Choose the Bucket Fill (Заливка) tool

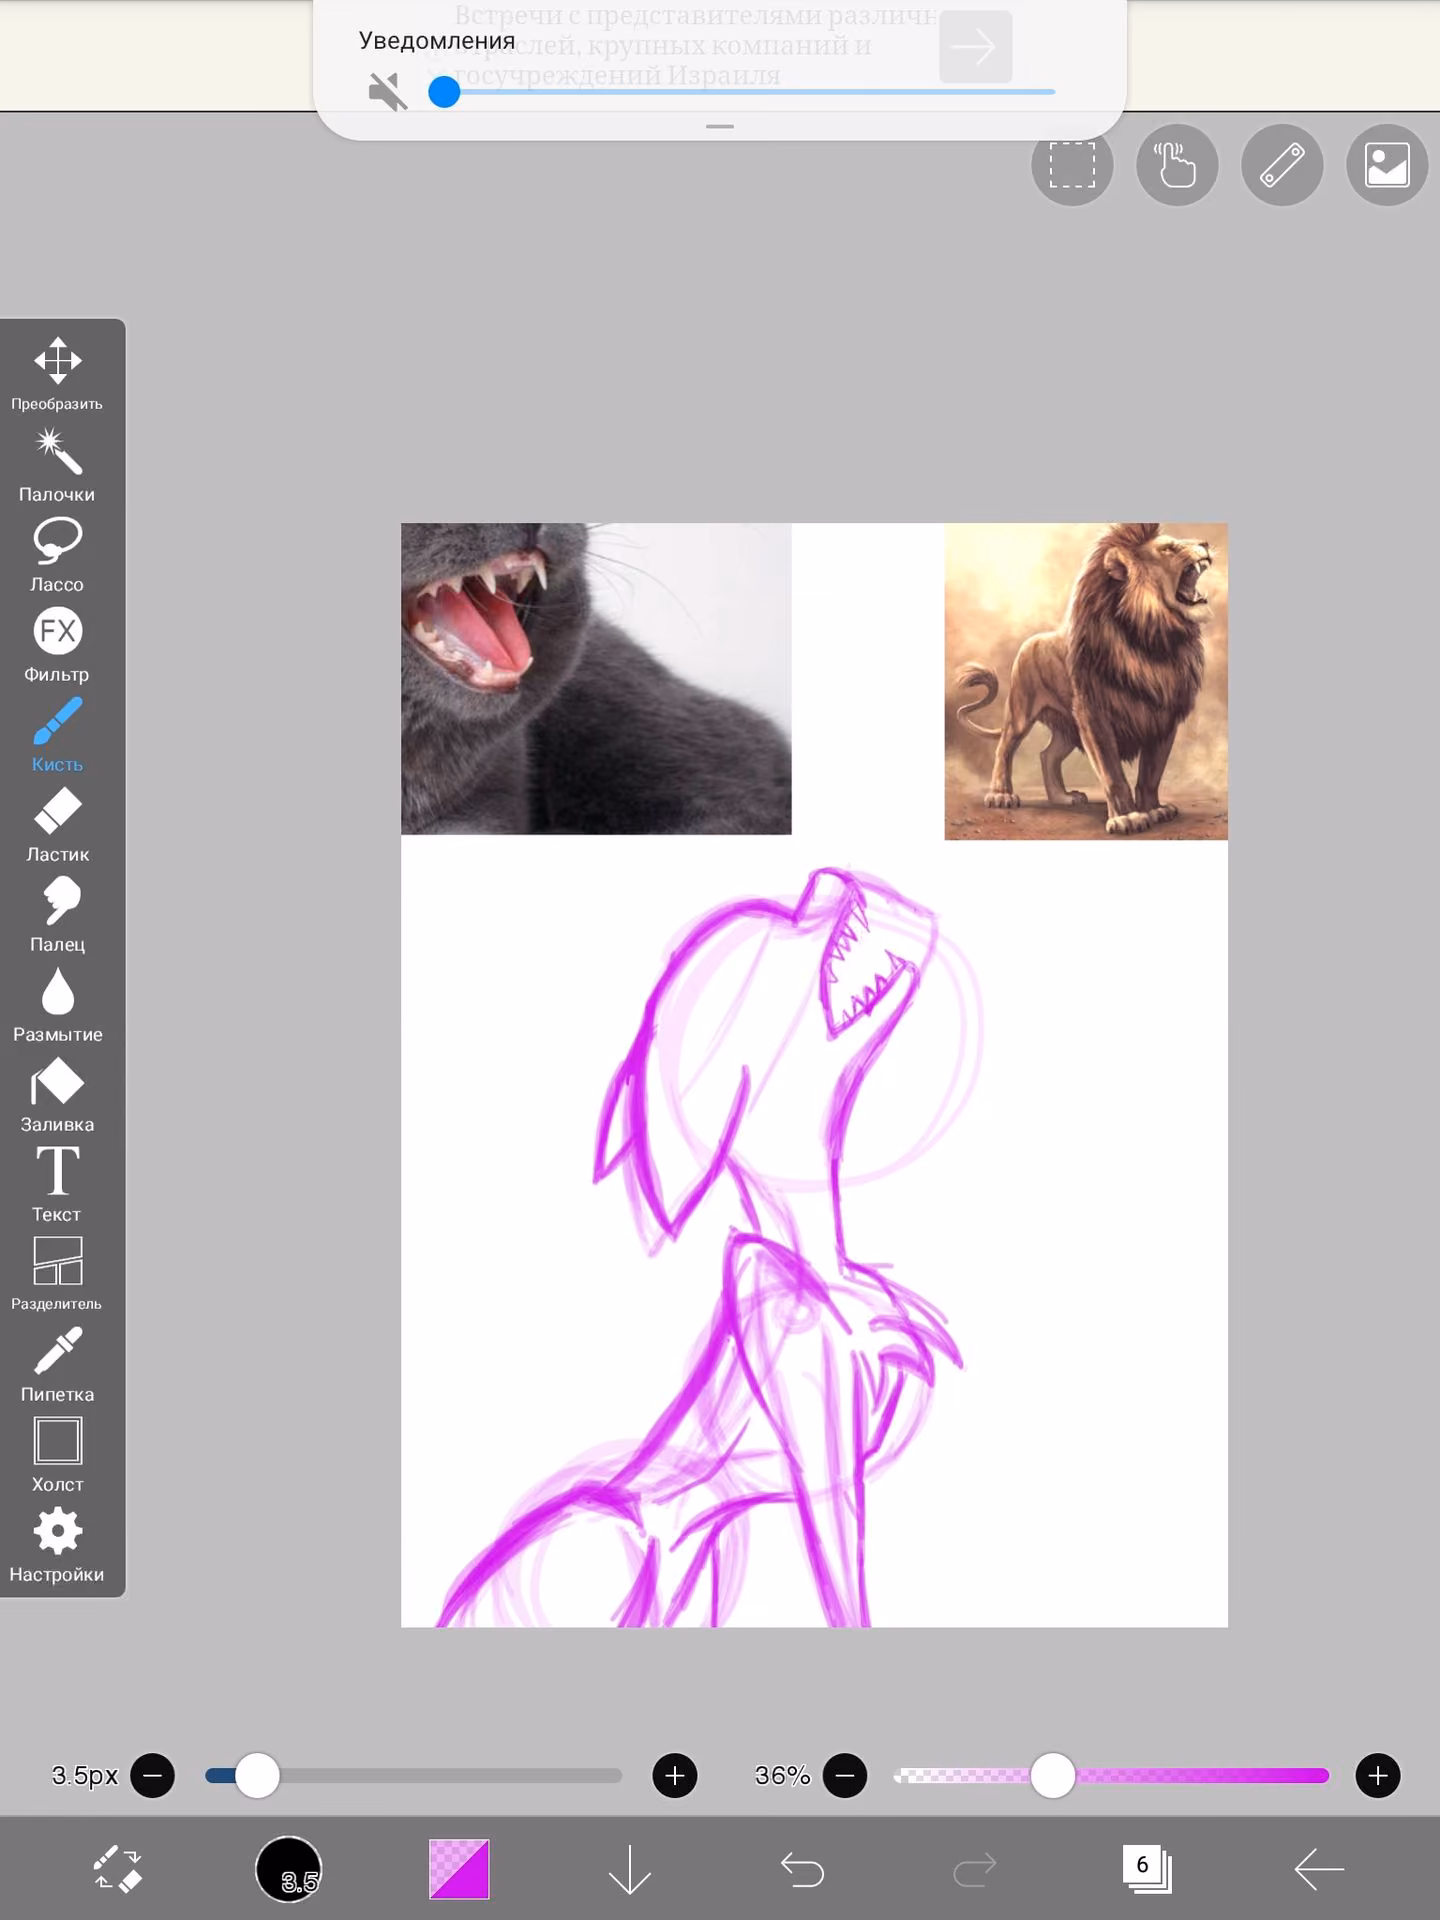pyautogui.click(x=57, y=1095)
